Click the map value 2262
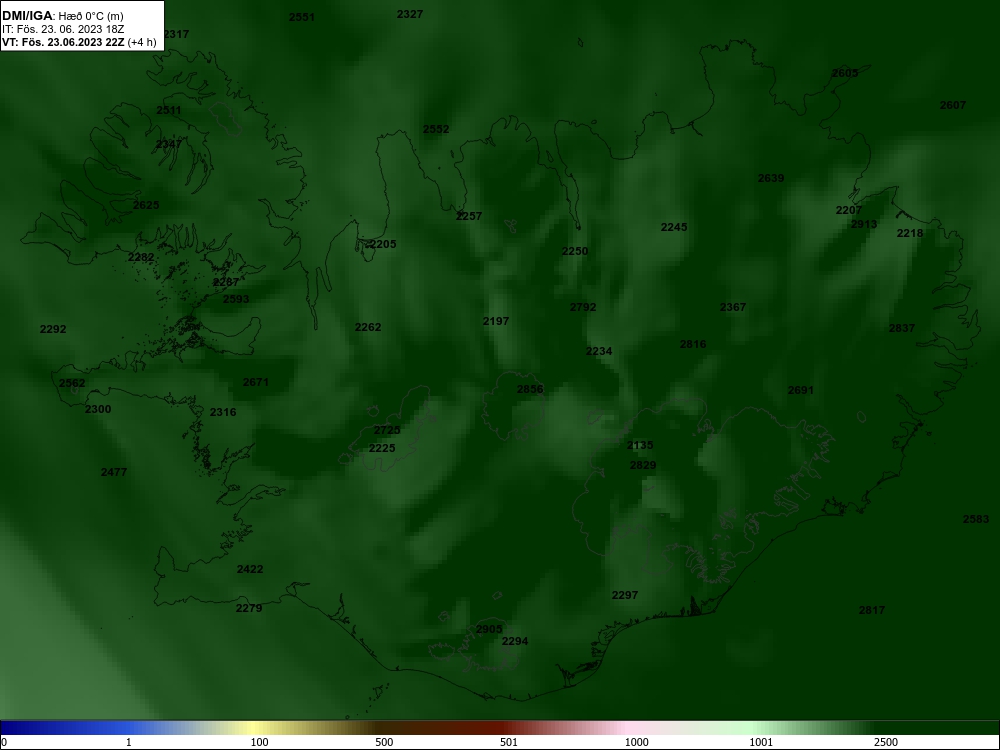The width and height of the screenshot is (1000, 750). [368, 327]
